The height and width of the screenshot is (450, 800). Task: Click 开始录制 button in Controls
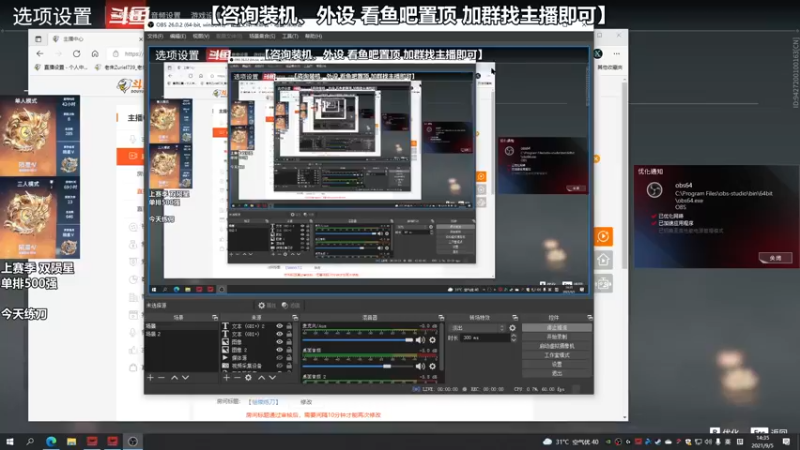coord(557,337)
